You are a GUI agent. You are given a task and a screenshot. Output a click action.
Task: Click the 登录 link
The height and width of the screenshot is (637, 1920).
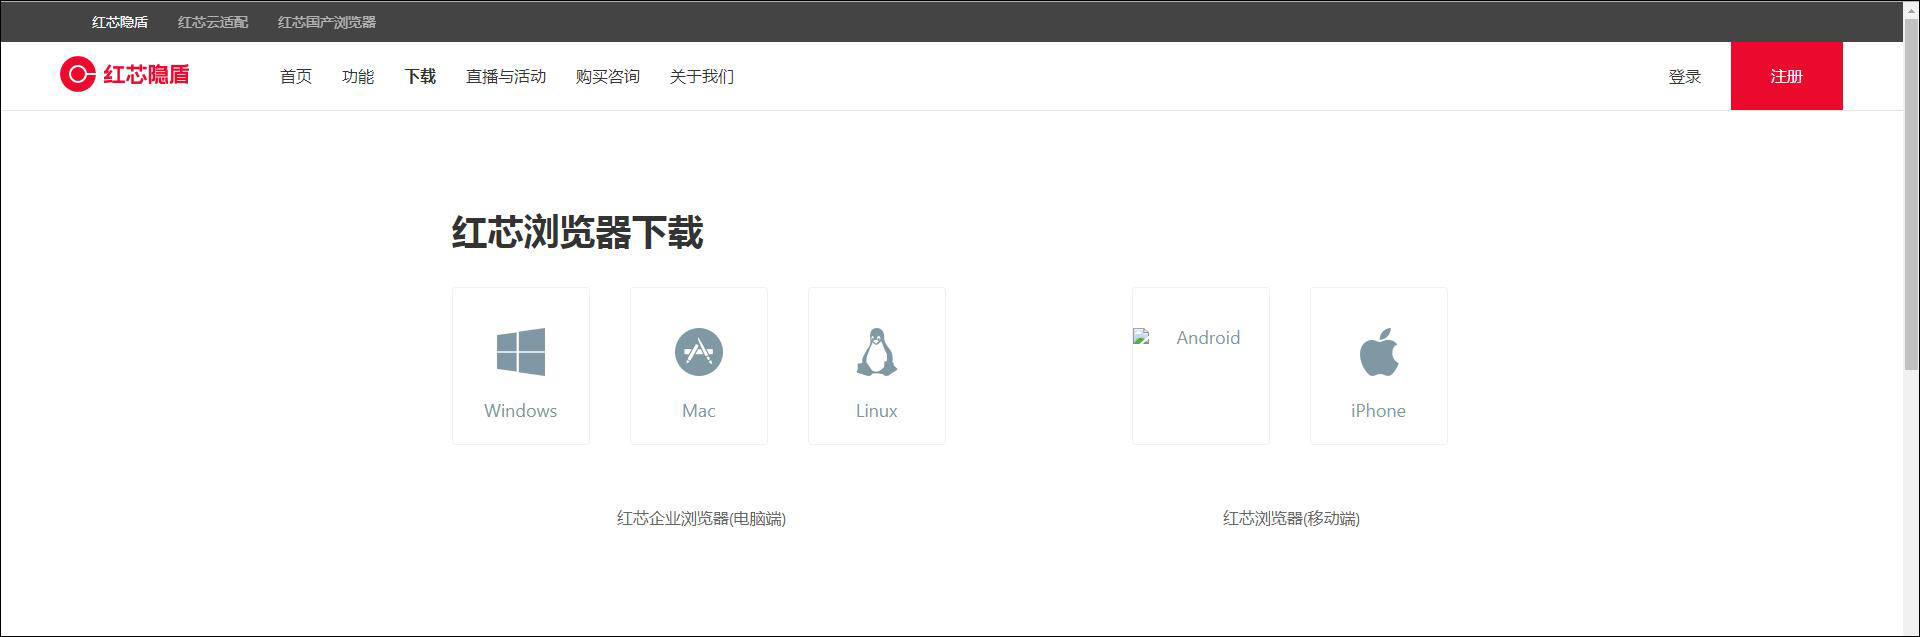point(1685,76)
